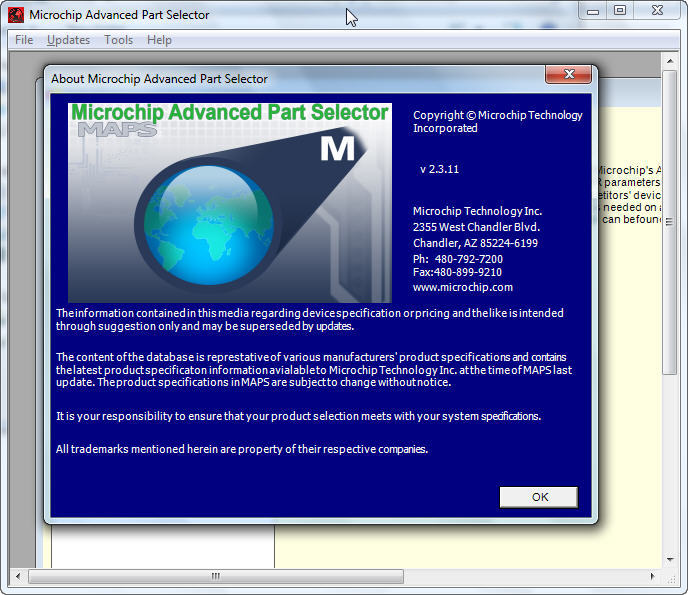This screenshot has width=688, height=595.
Task: Click the vertical scrollbar thumb
Action: coord(670,222)
